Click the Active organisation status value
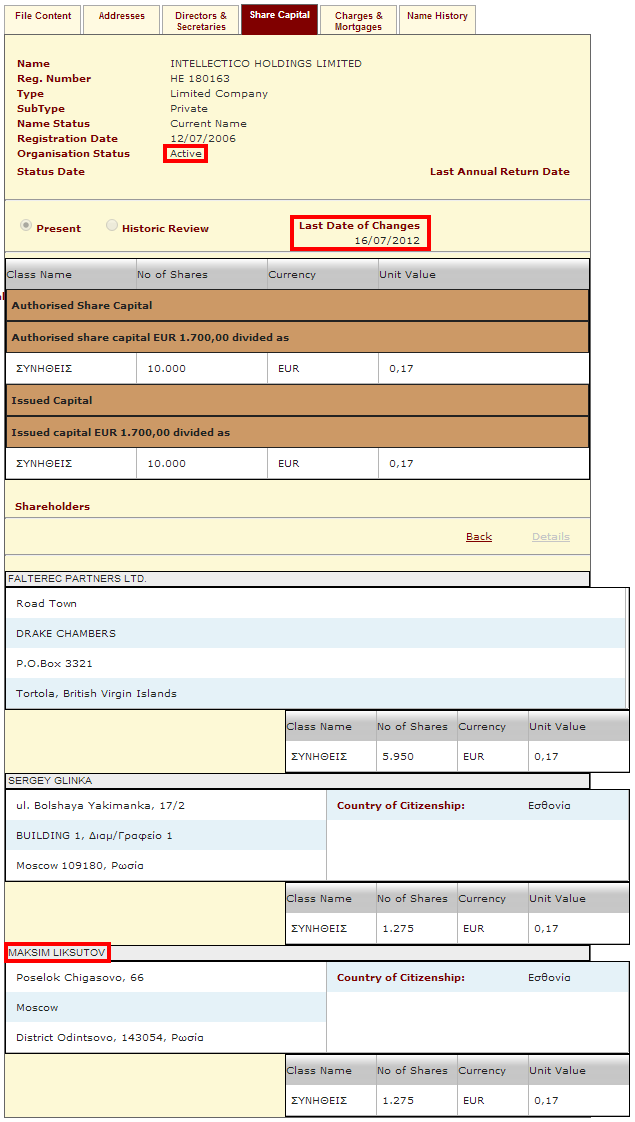 [x=186, y=154]
